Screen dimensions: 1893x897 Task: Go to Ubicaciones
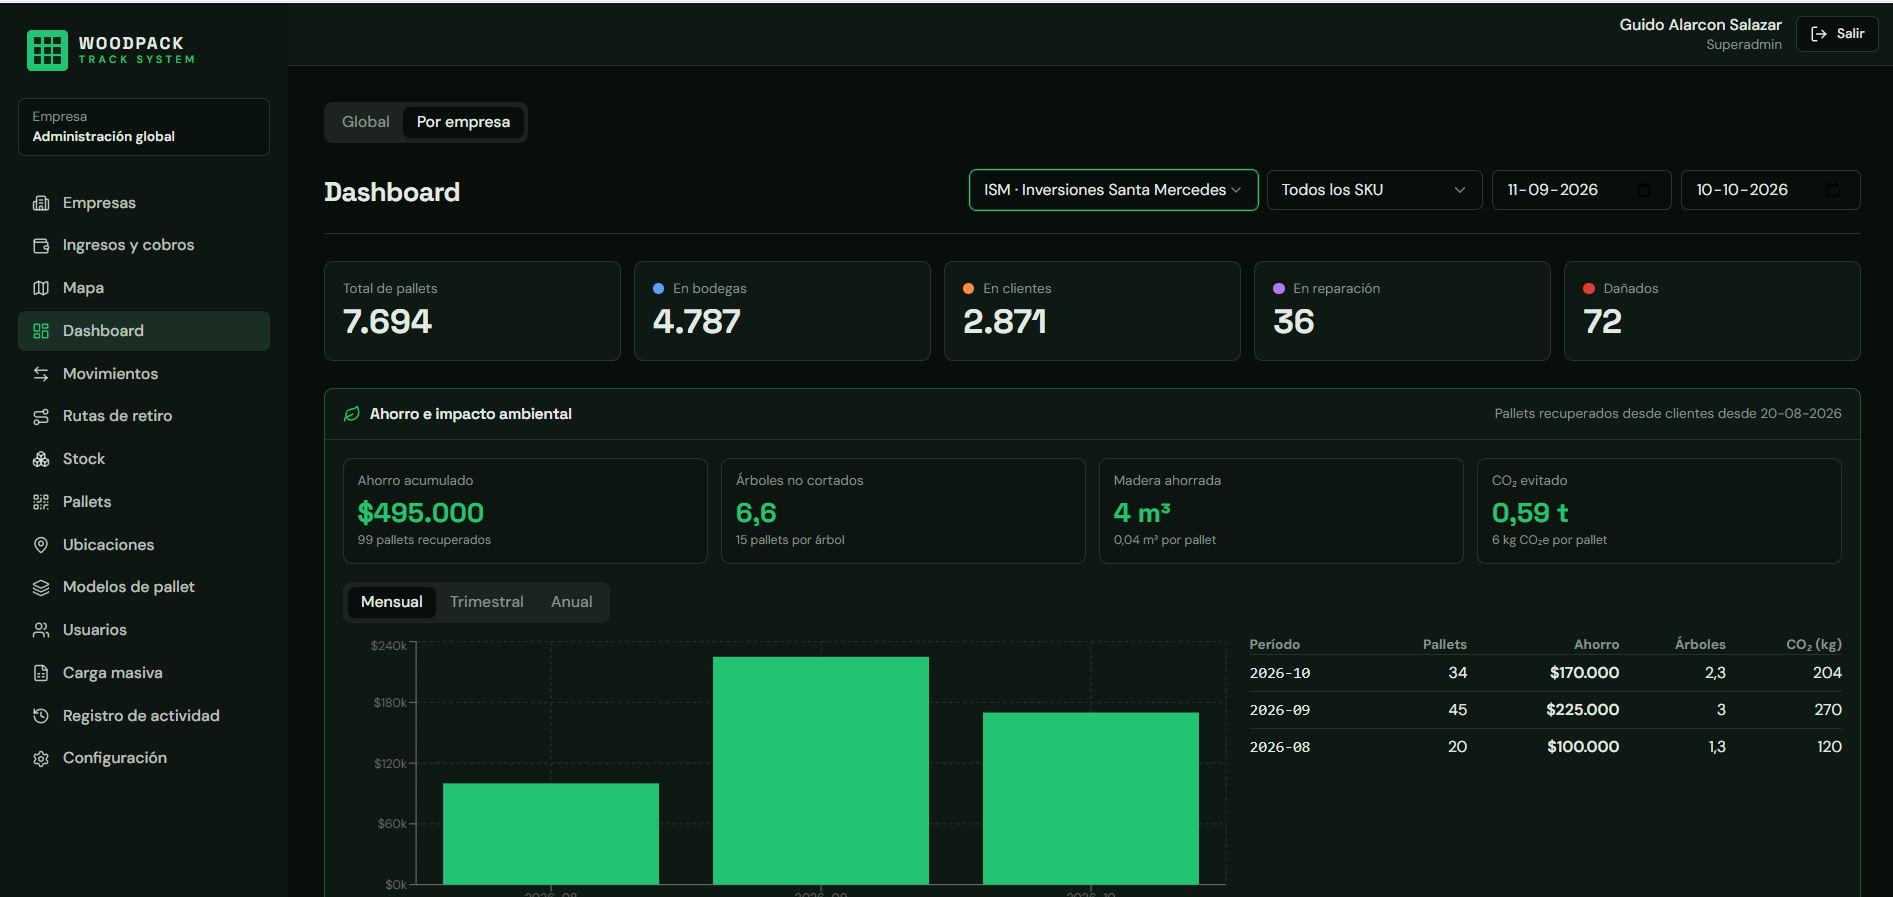click(144, 545)
